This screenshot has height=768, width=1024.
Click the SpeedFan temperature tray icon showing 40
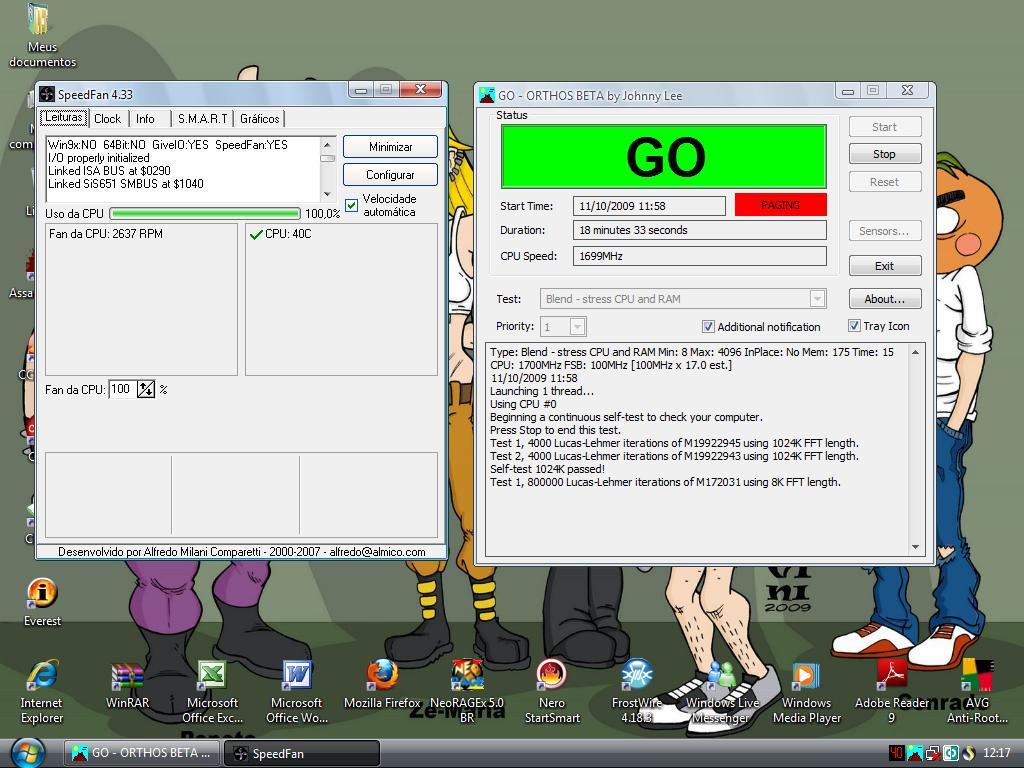896,753
